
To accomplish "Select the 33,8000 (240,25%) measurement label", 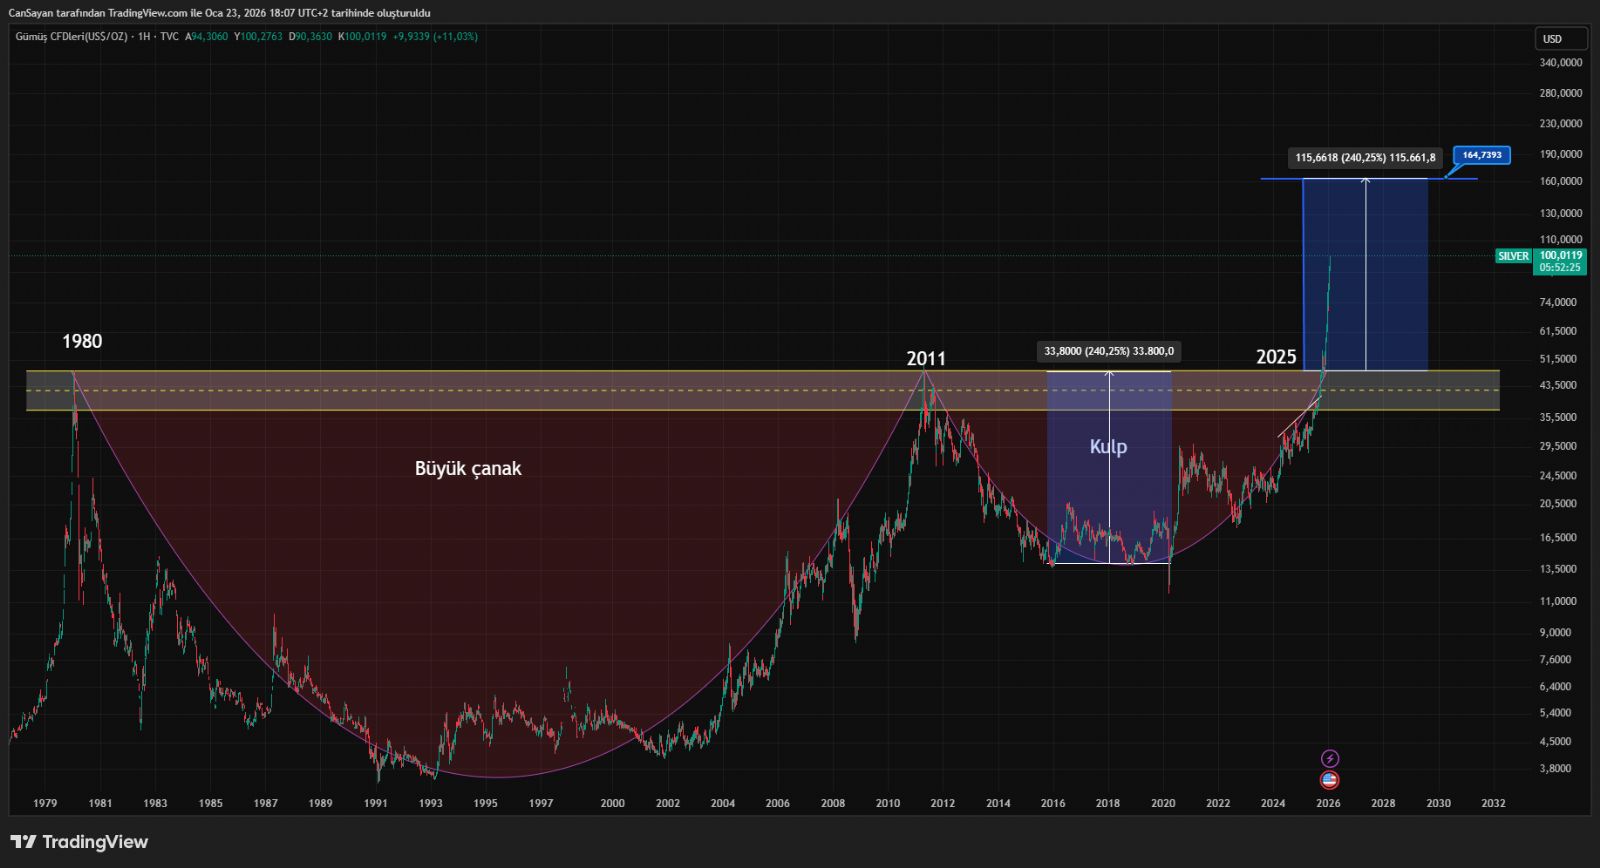I will 1109,351.
